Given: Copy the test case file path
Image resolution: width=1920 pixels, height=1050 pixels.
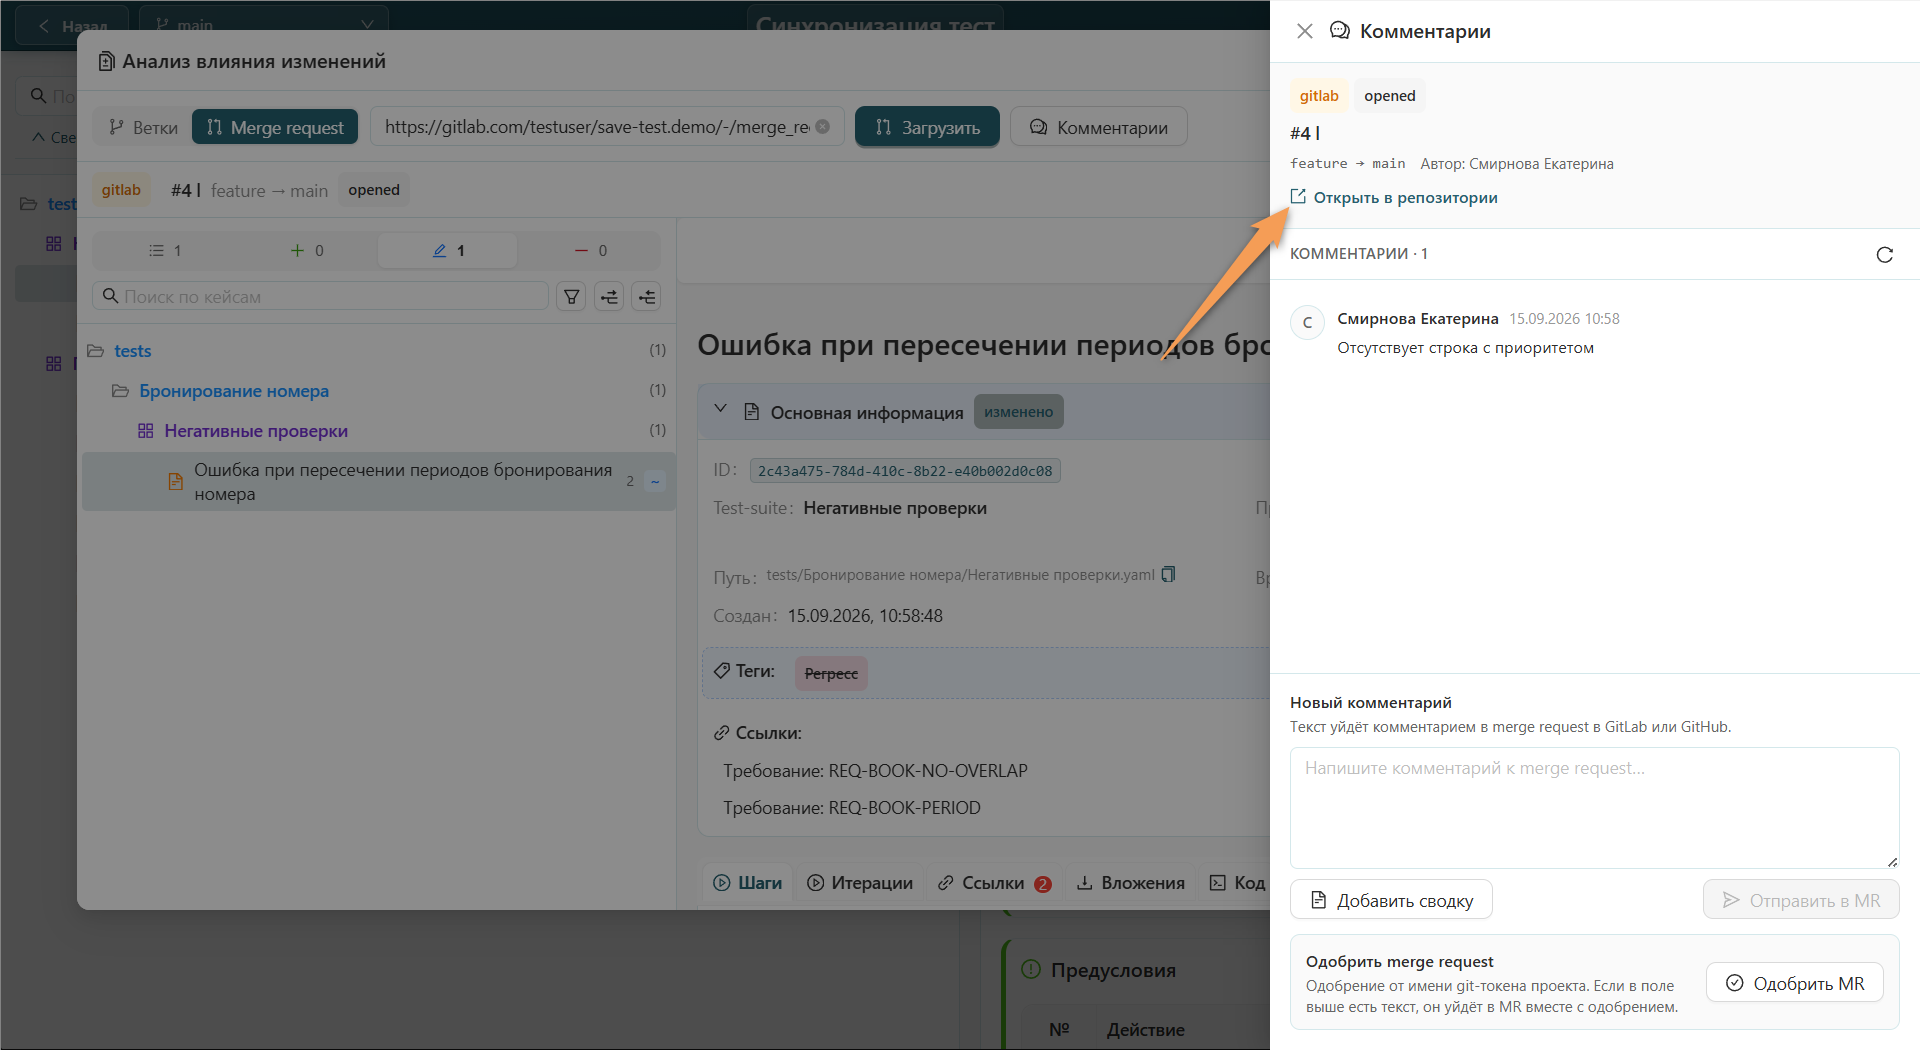Looking at the screenshot, I should (x=1168, y=575).
